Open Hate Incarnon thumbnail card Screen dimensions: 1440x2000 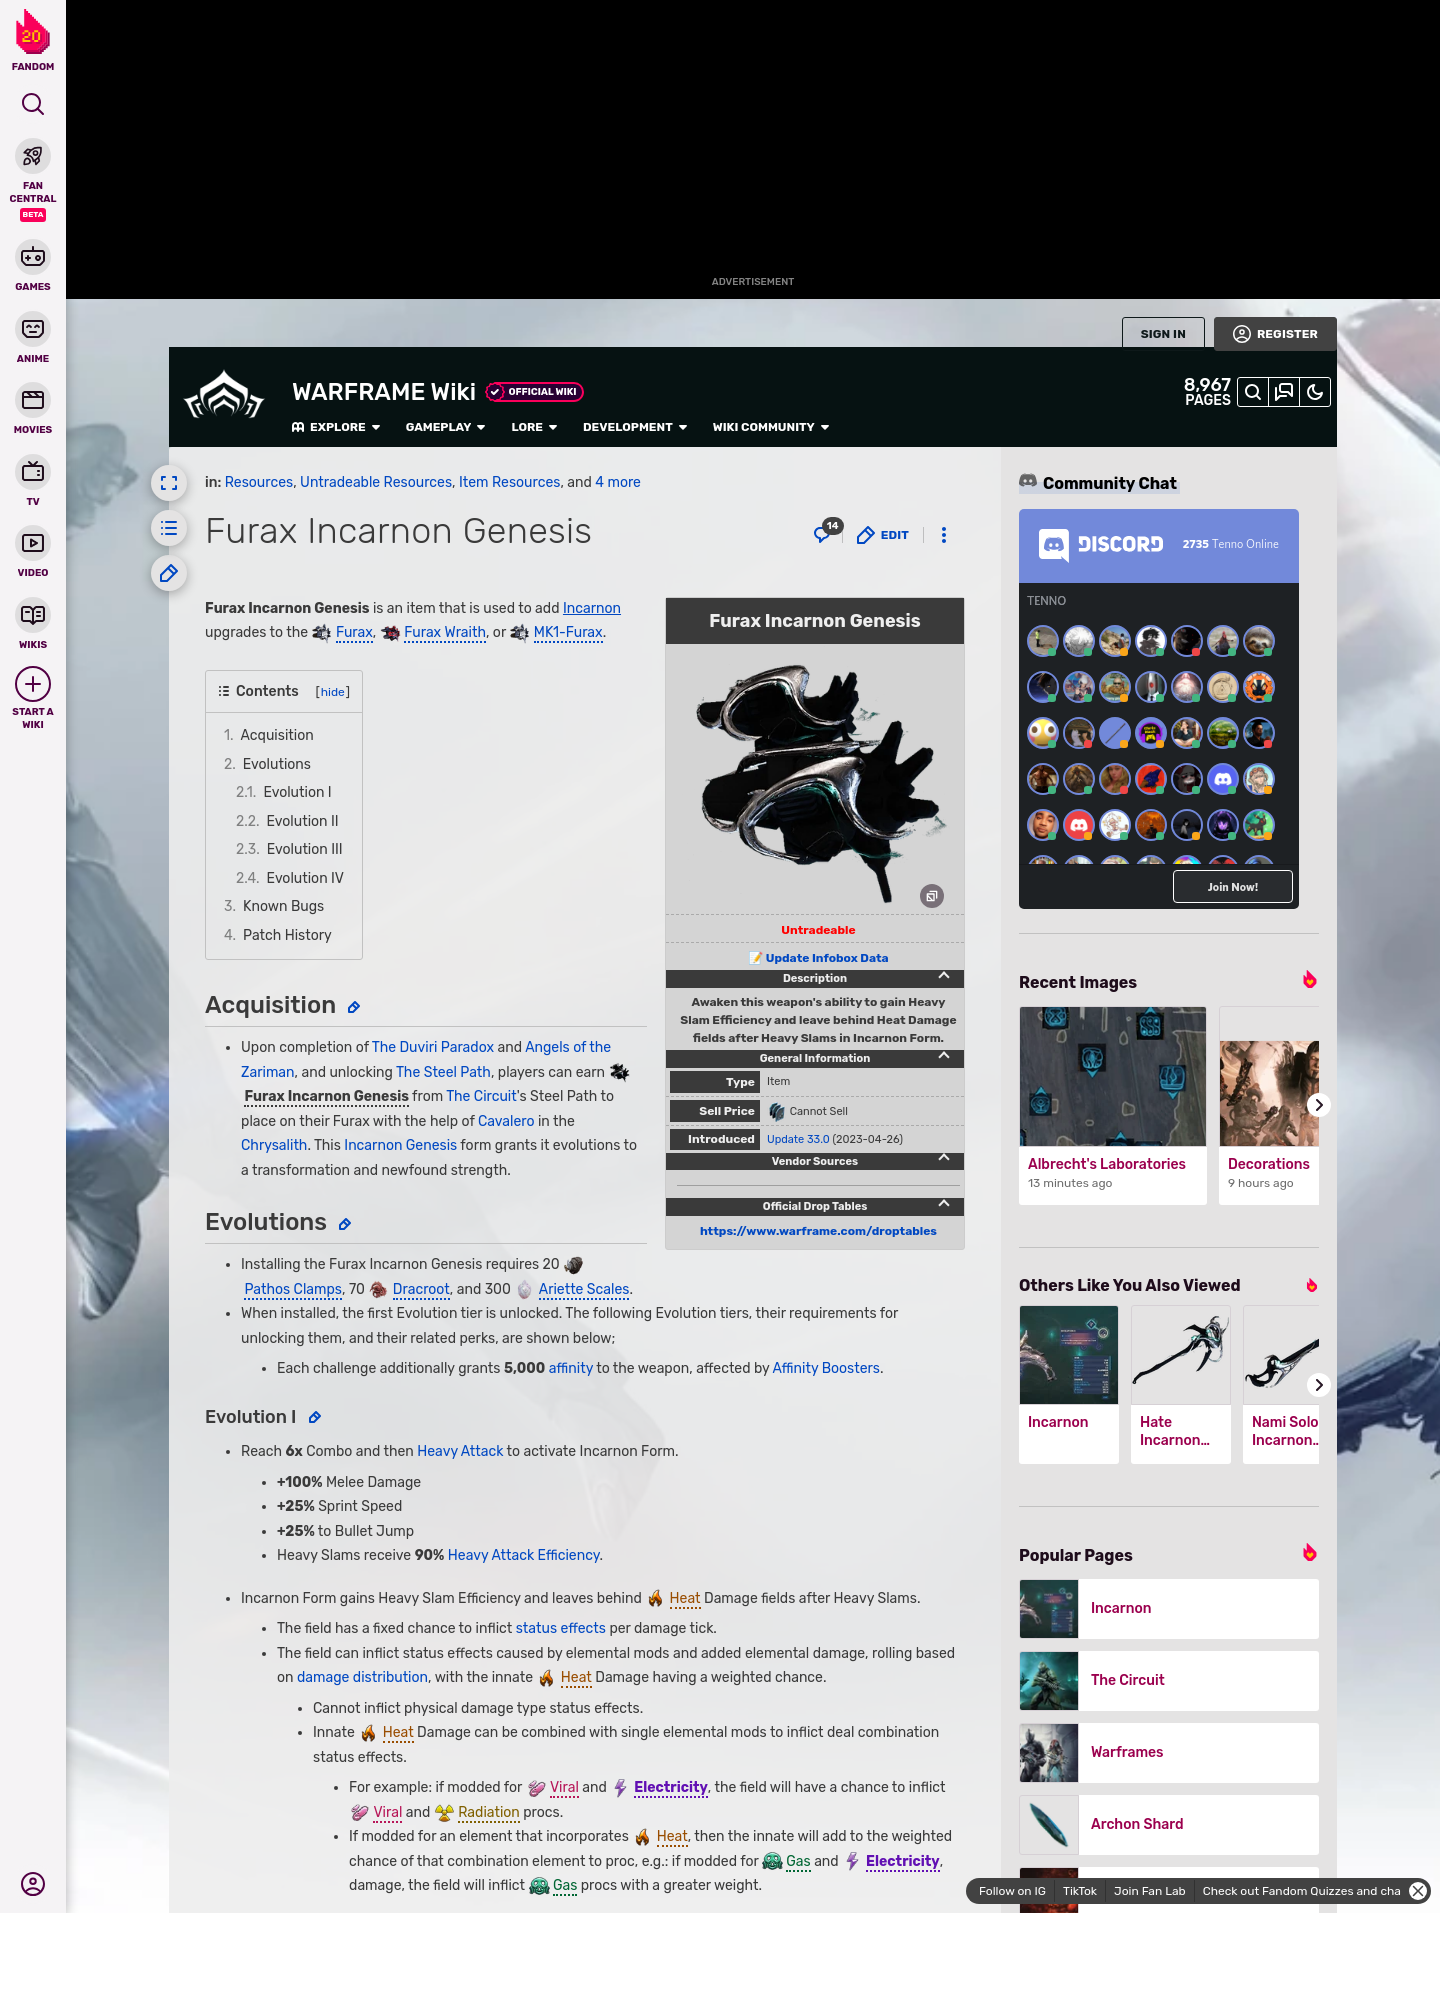pos(1181,1385)
